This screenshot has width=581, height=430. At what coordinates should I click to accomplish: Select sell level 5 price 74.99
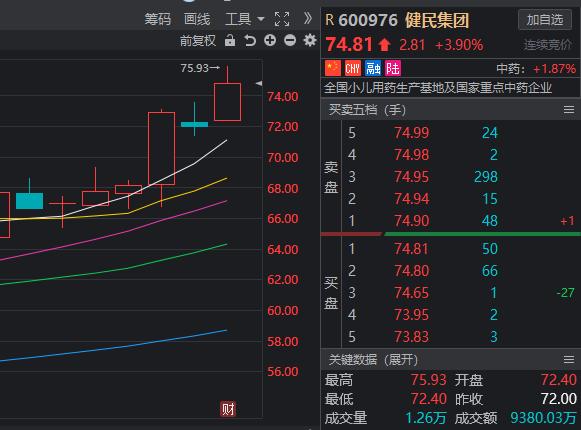(x=411, y=133)
